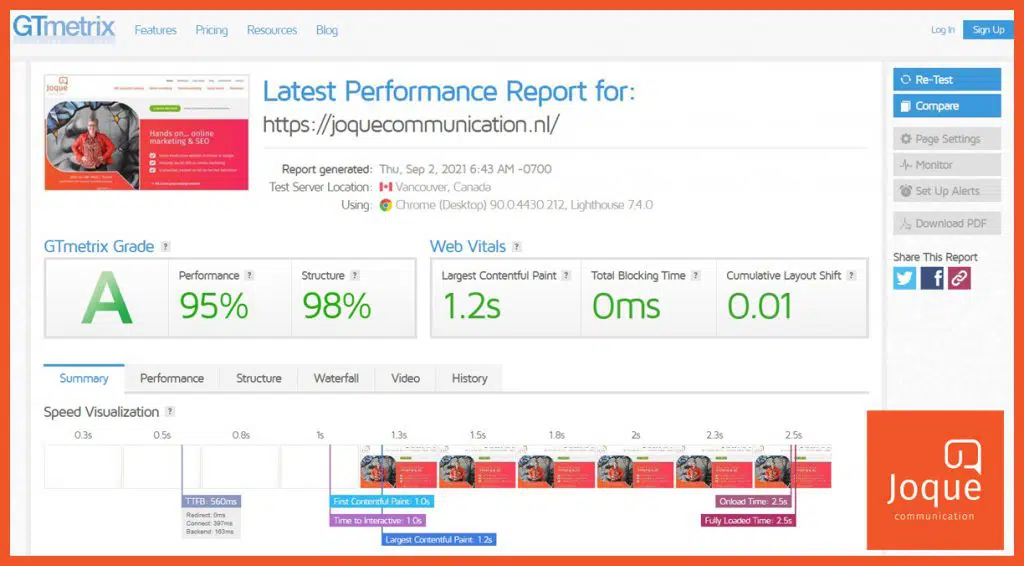Open the Pricing page
This screenshot has width=1024, height=566.
[x=212, y=30]
